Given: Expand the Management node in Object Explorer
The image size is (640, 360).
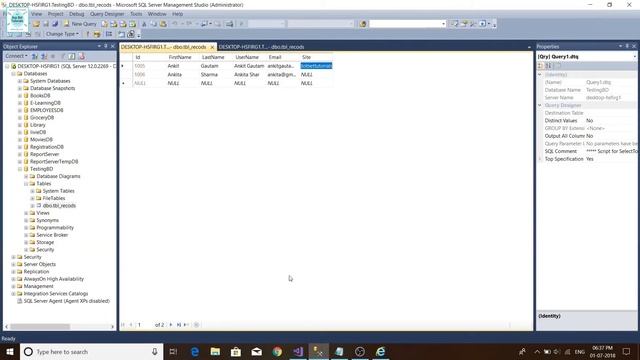Looking at the screenshot, I should (13, 286).
